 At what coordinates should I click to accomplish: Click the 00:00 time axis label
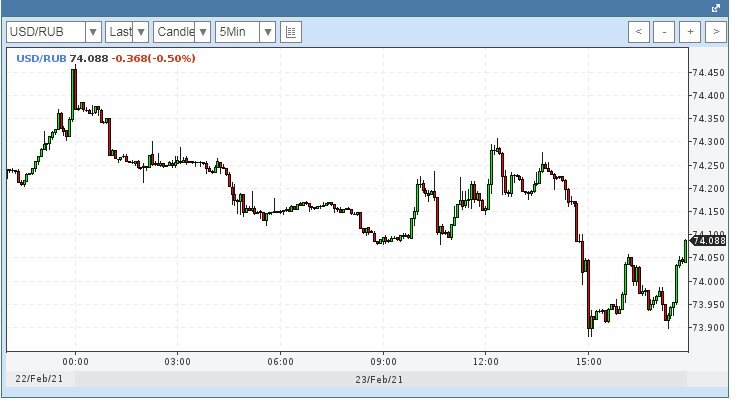pos(76,362)
